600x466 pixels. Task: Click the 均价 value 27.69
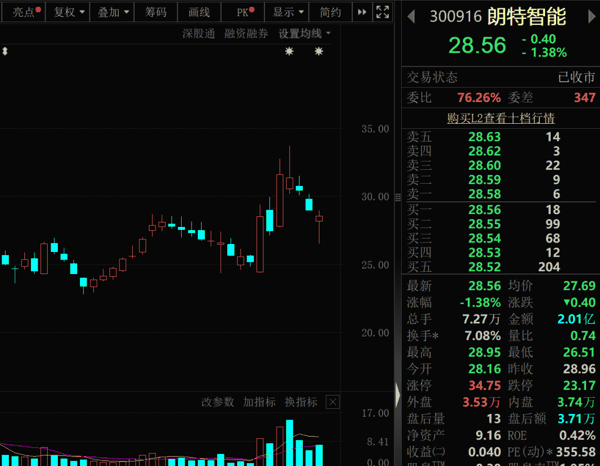579,286
